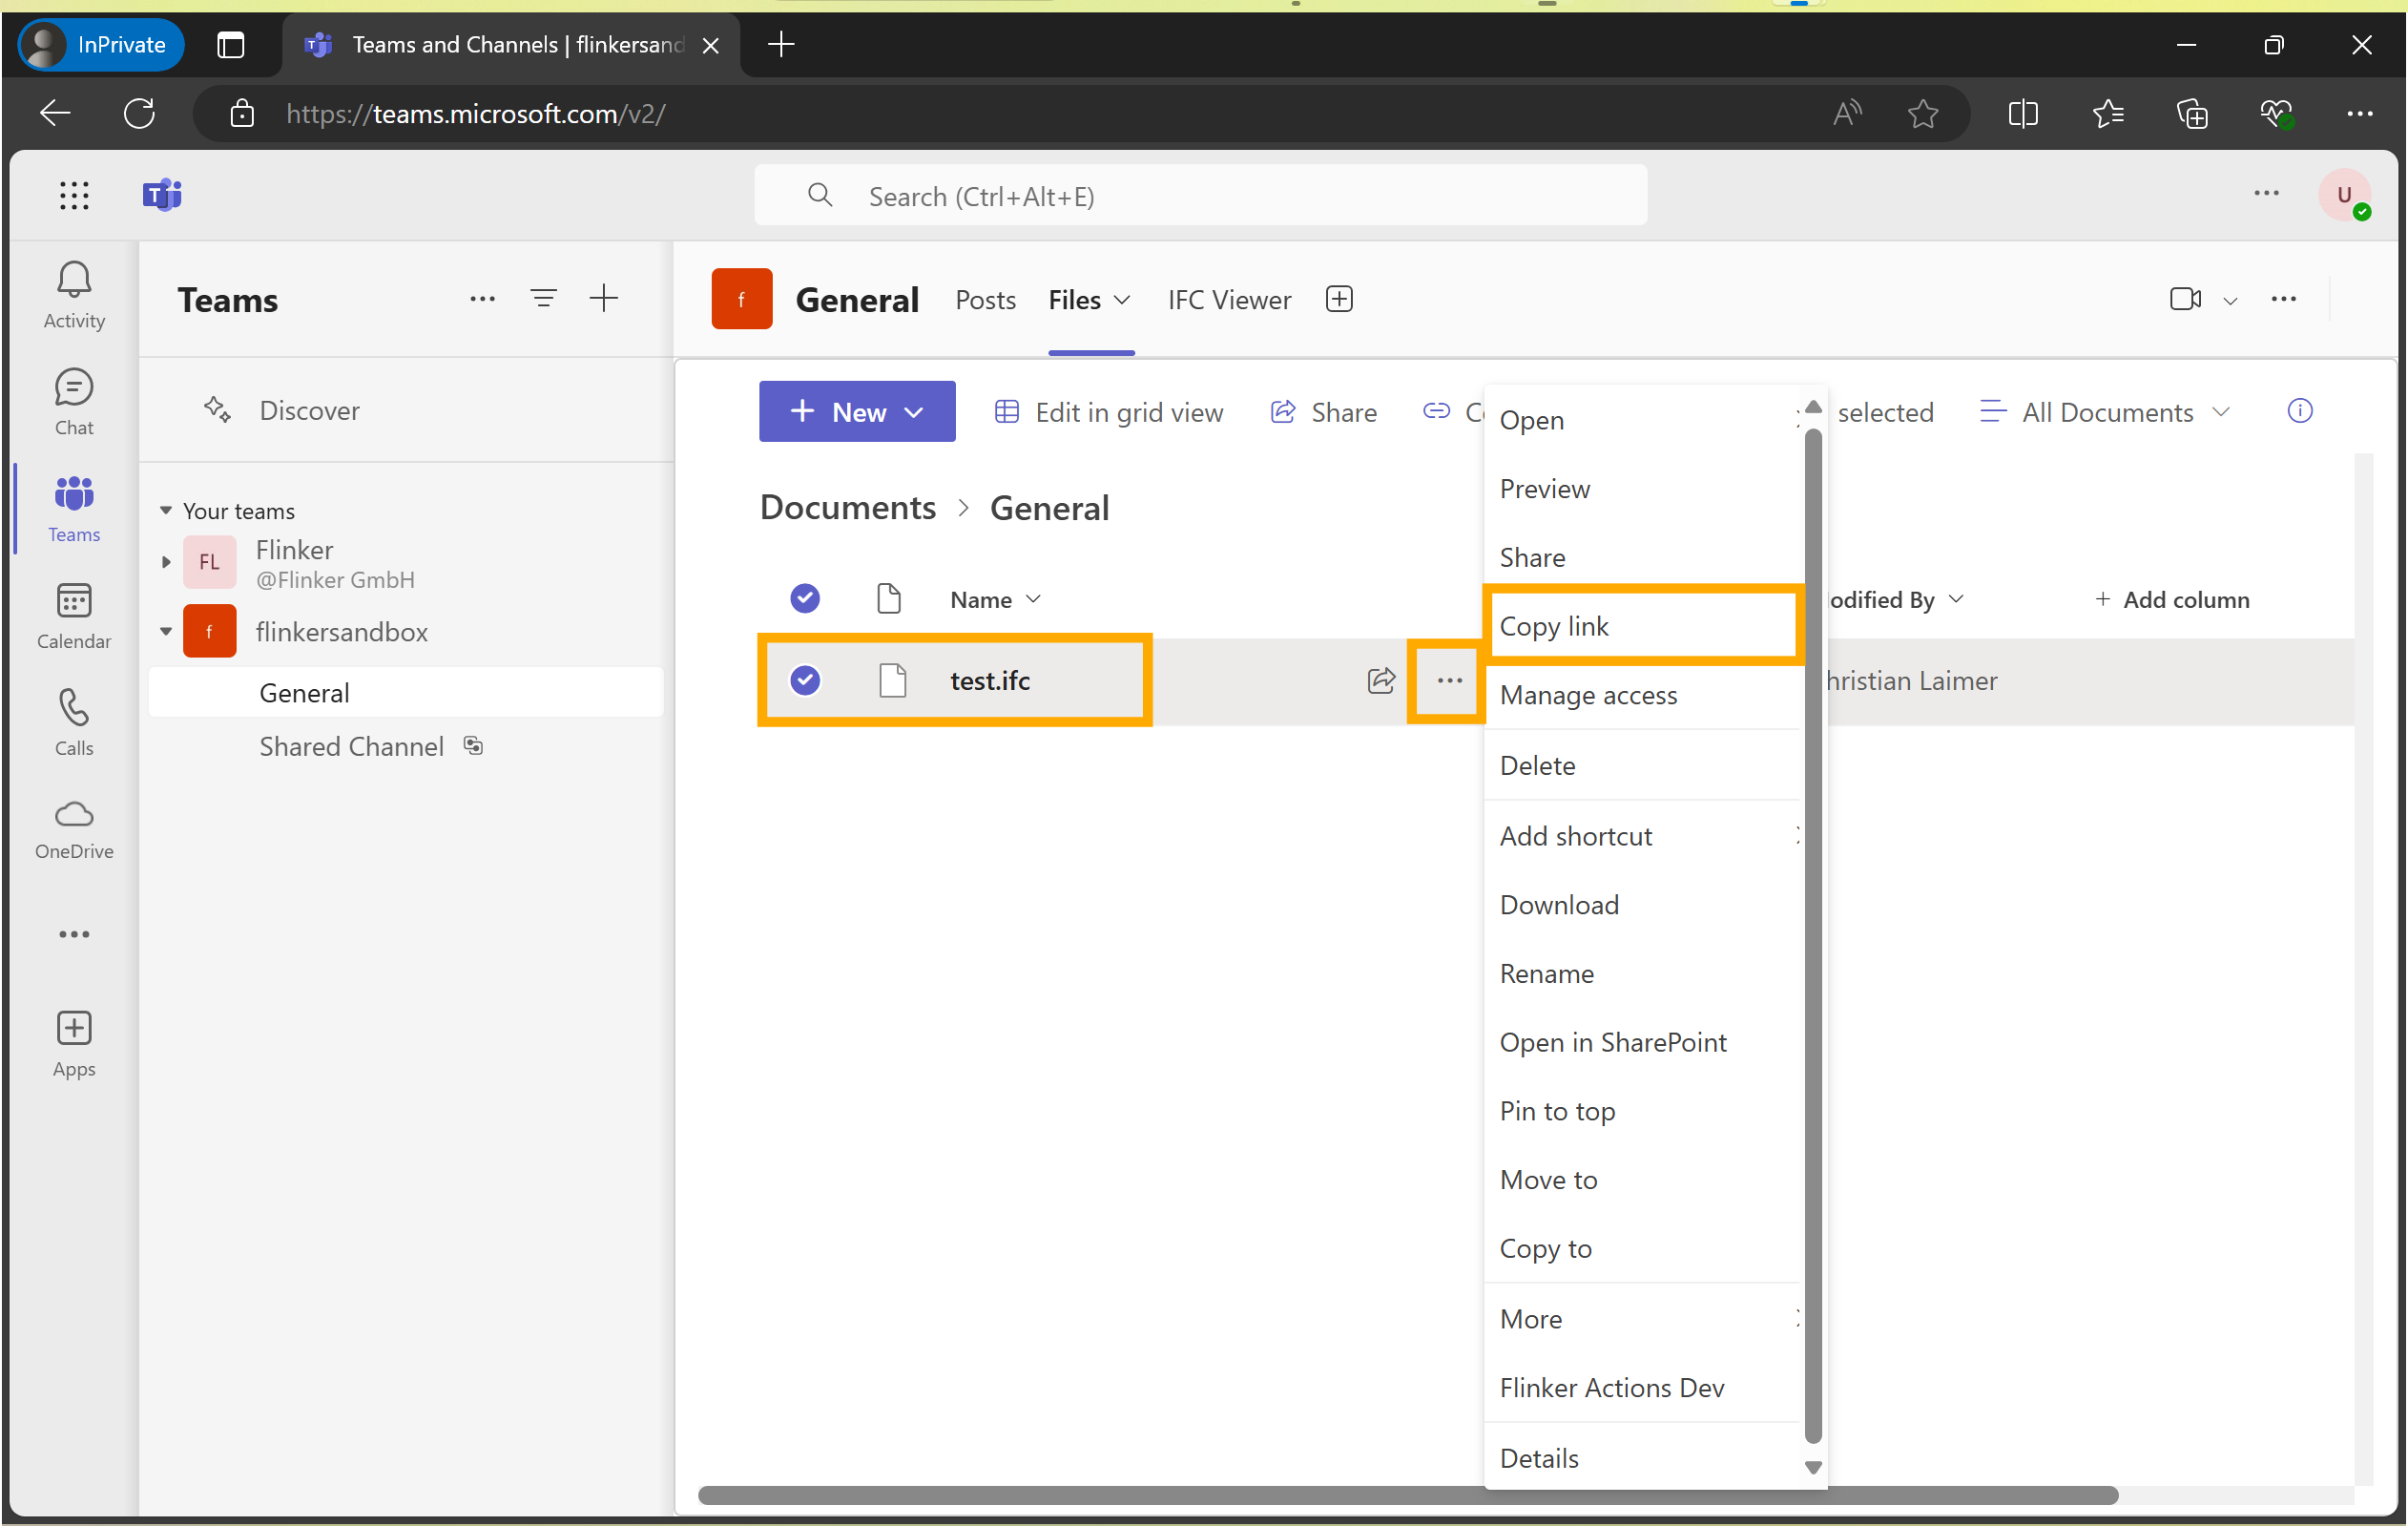Viewport: 2408px width, 1526px height.
Task: Expand the Flinker team
Action: coord(166,562)
